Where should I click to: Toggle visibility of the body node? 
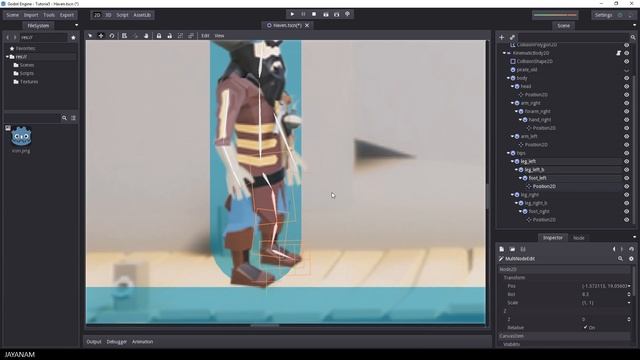627,78
